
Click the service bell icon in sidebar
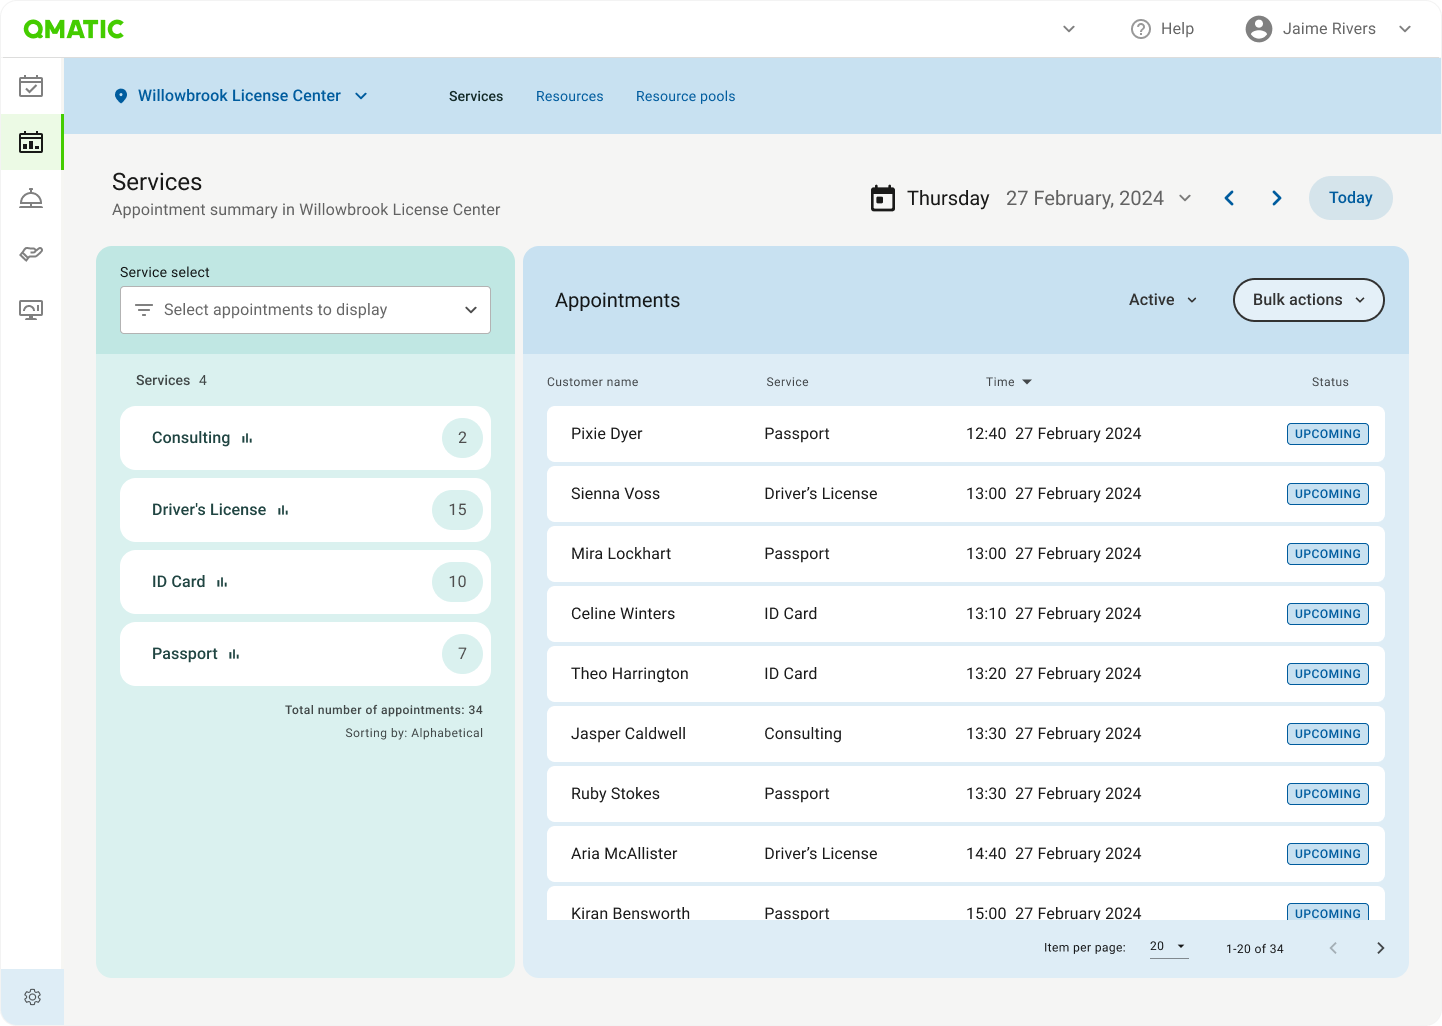[31, 198]
